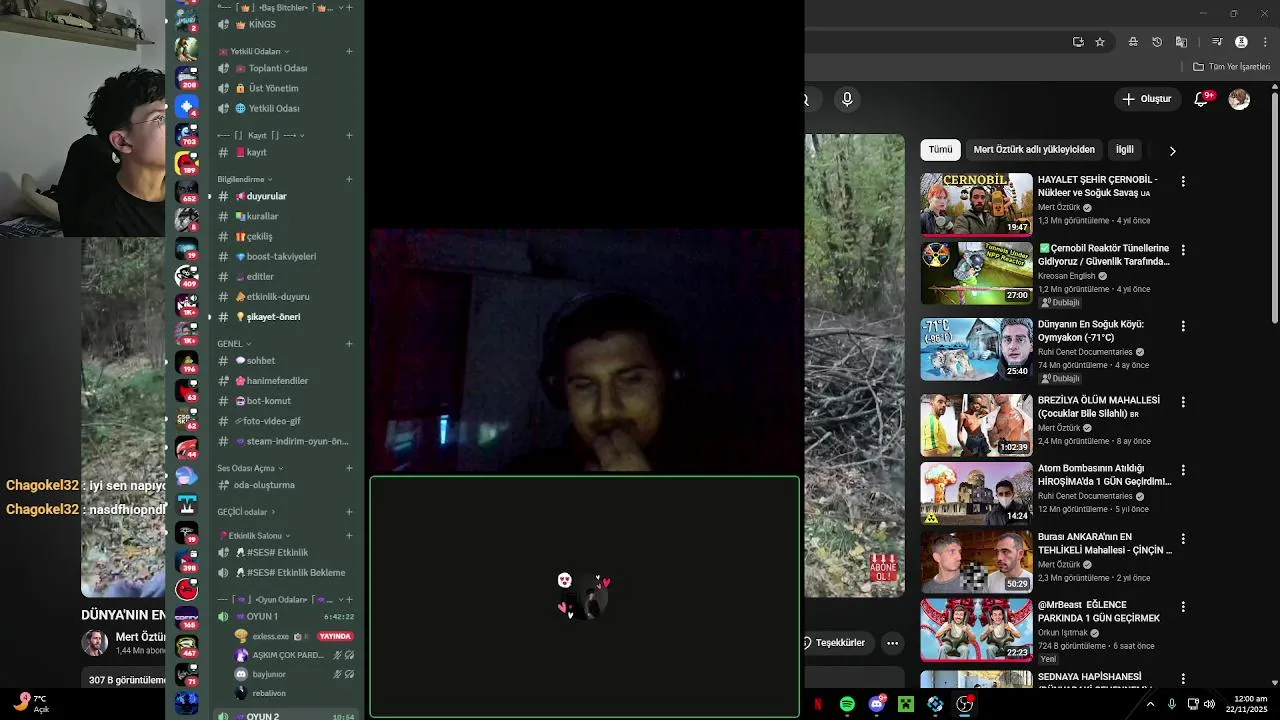
Task: Click YouTube voice search microphone
Action: pos(847,99)
